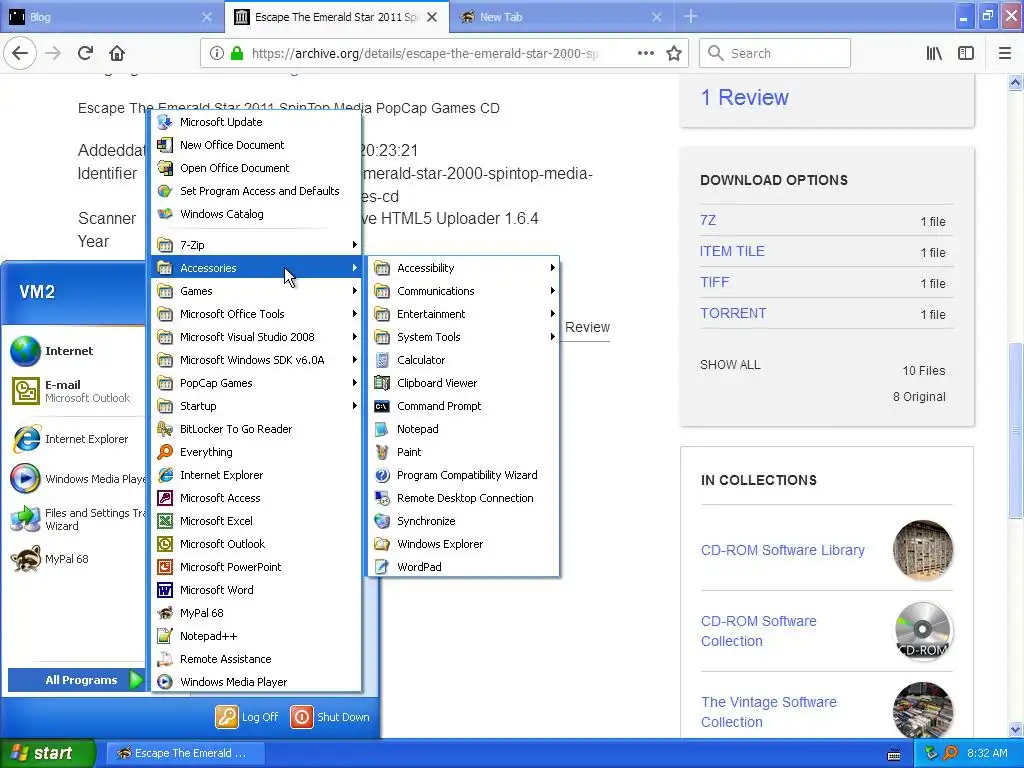Open the TORRENT download link
This screenshot has width=1024, height=768.
click(733, 313)
